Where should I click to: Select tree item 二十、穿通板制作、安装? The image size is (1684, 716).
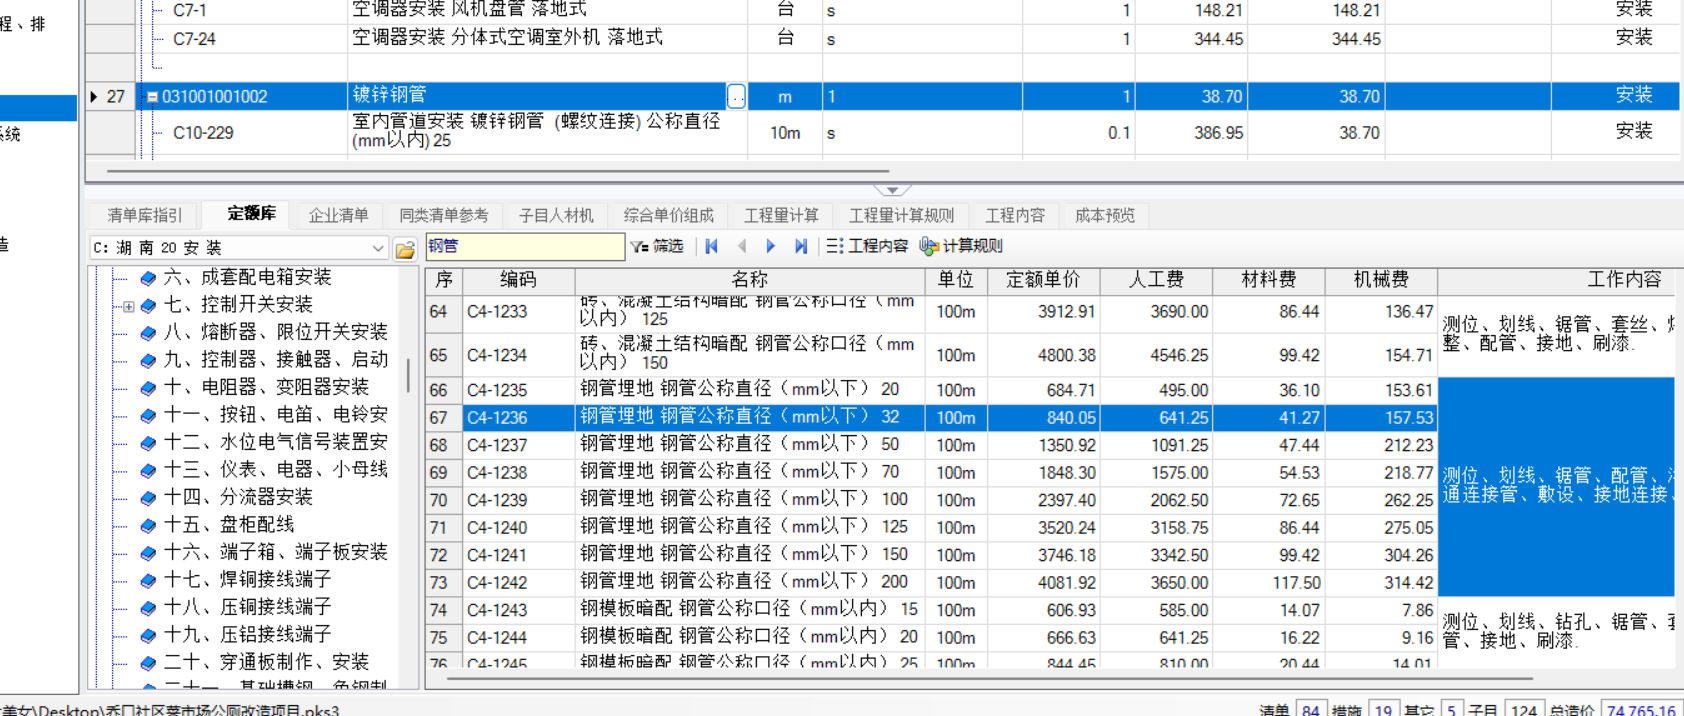(266, 662)
